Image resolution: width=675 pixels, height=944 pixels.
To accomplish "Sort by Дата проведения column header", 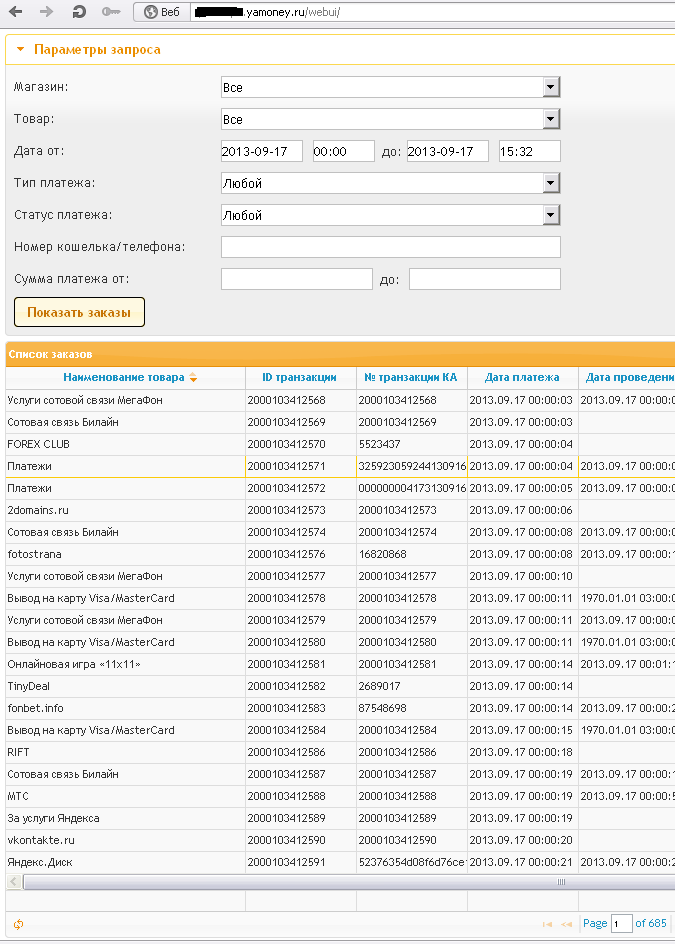I will coord(630,377).
